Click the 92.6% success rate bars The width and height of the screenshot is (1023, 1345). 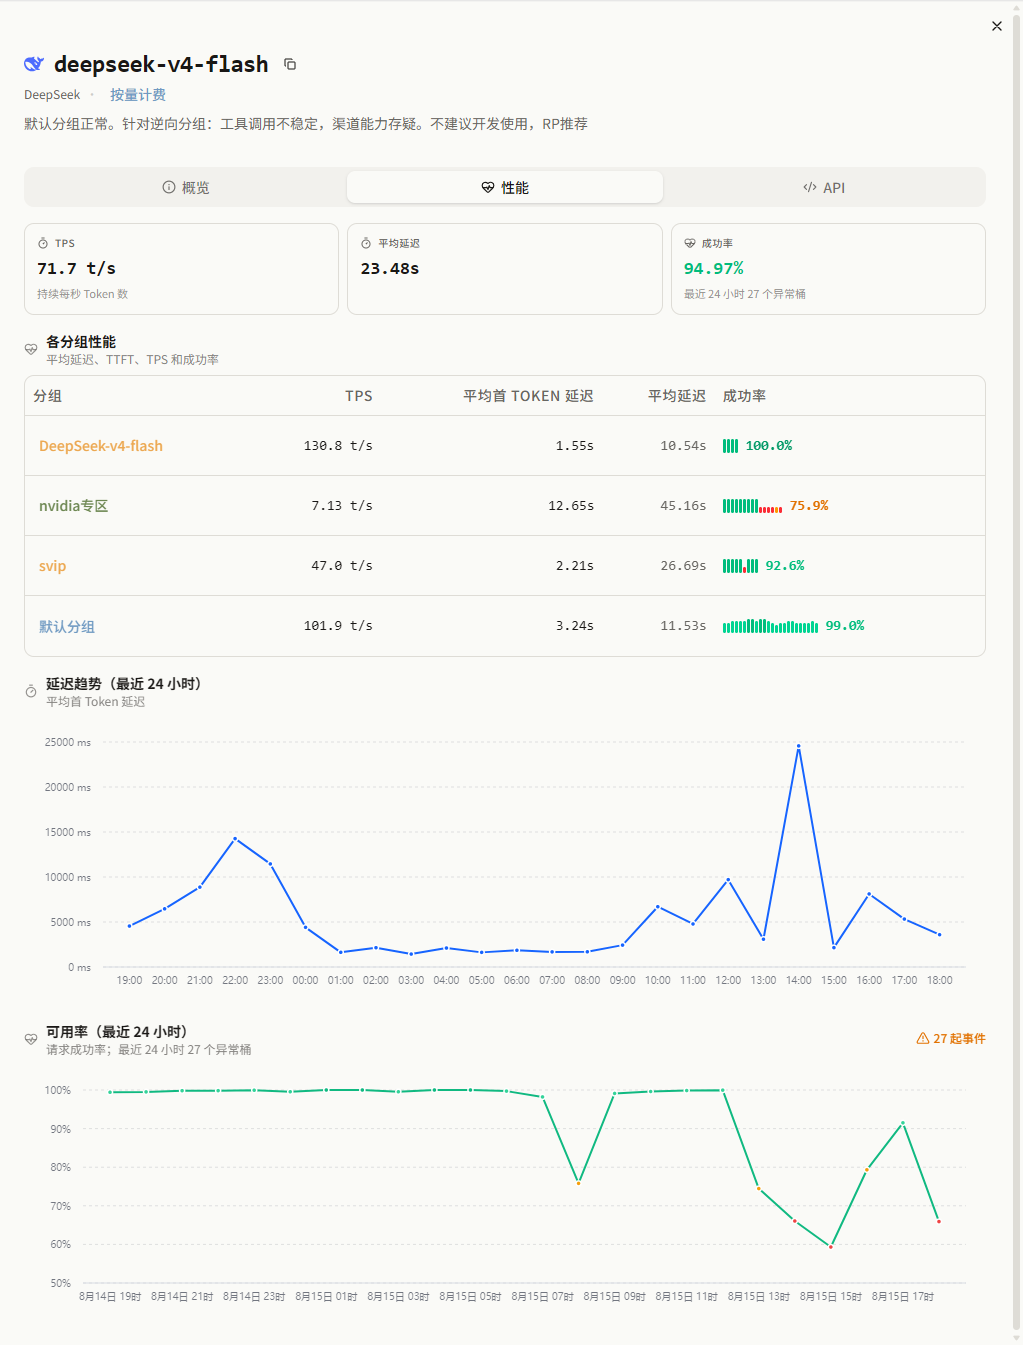click(x=740, y=566)
